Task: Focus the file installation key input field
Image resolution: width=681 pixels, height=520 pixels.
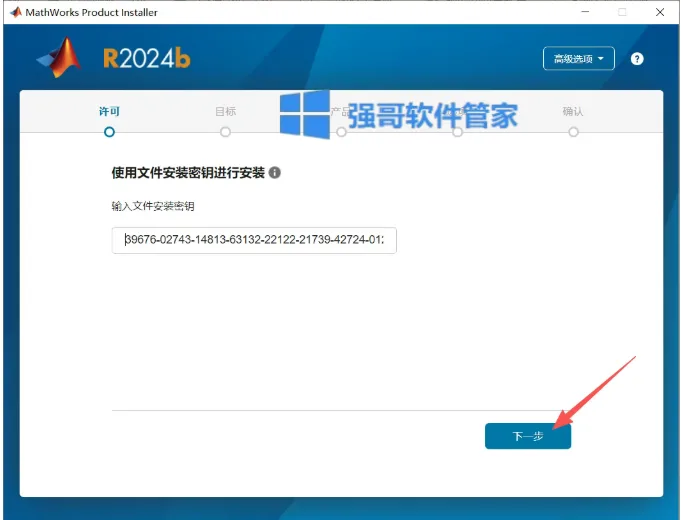Action: pyautogui.click(x=254, y=240)
